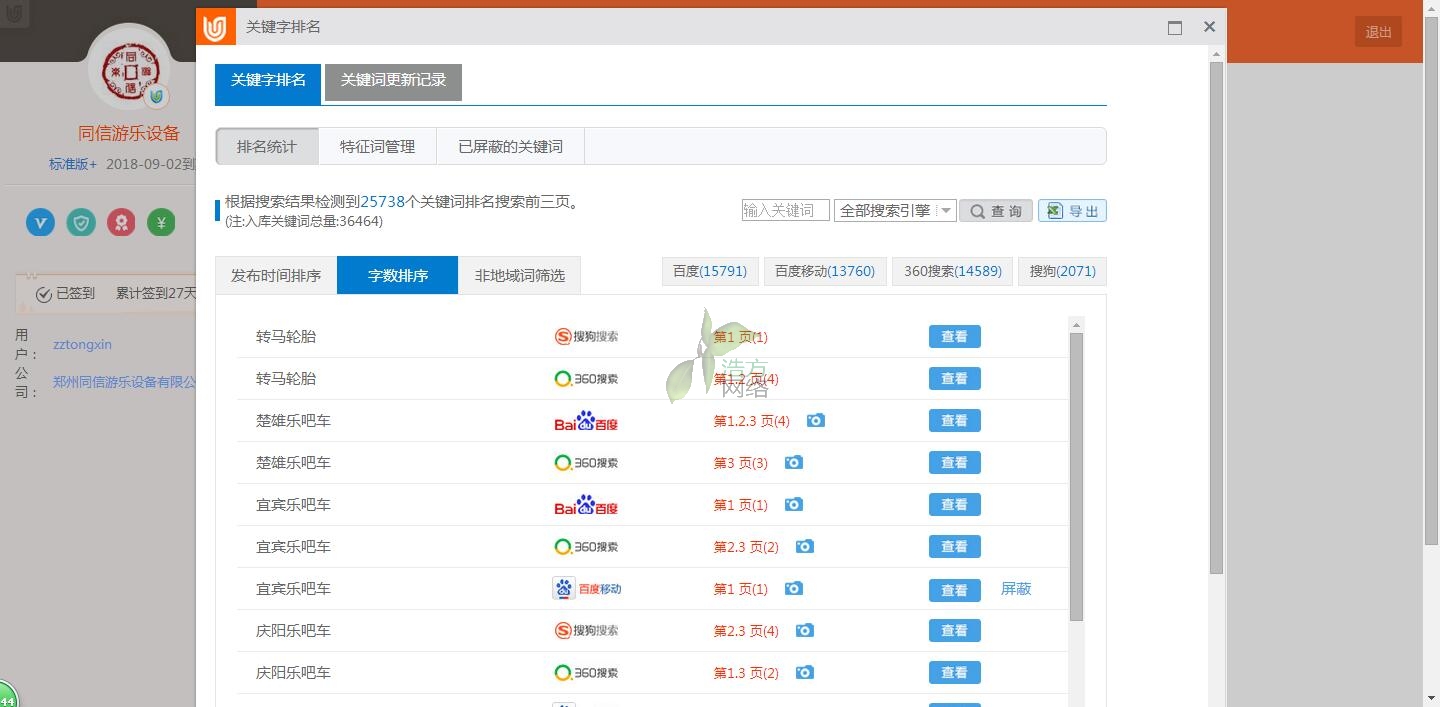Click the 同信游乐设备 profile avatar
The width and height of the screenshot is (1440, 707).
pyautogui.click(x=129, y=68)
